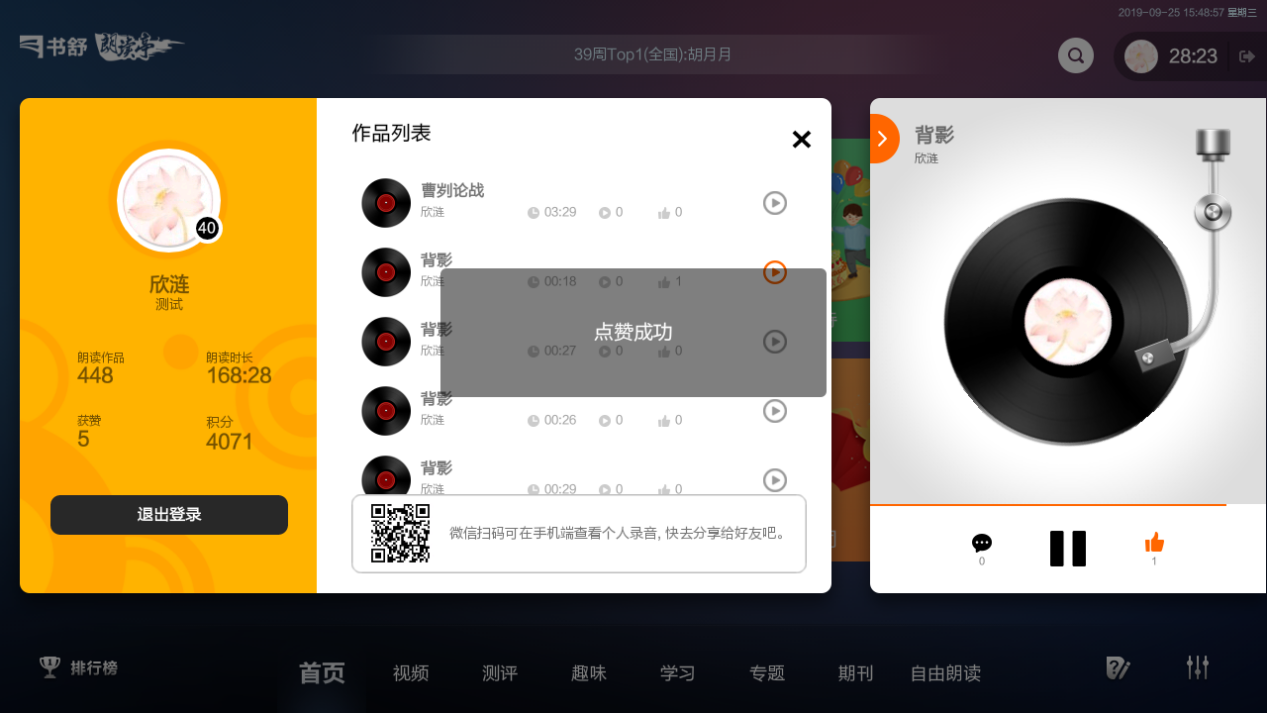This screenshot has width=1267, height=713.
Task: Select the 首页 navigation tab
Action: (x=322, y=673)
